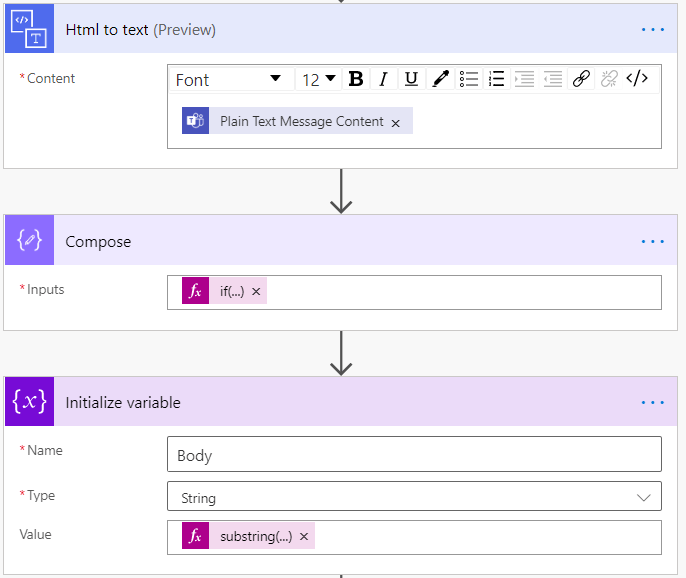
Task: Insert a numbered list
Action: tap(496, 80)
